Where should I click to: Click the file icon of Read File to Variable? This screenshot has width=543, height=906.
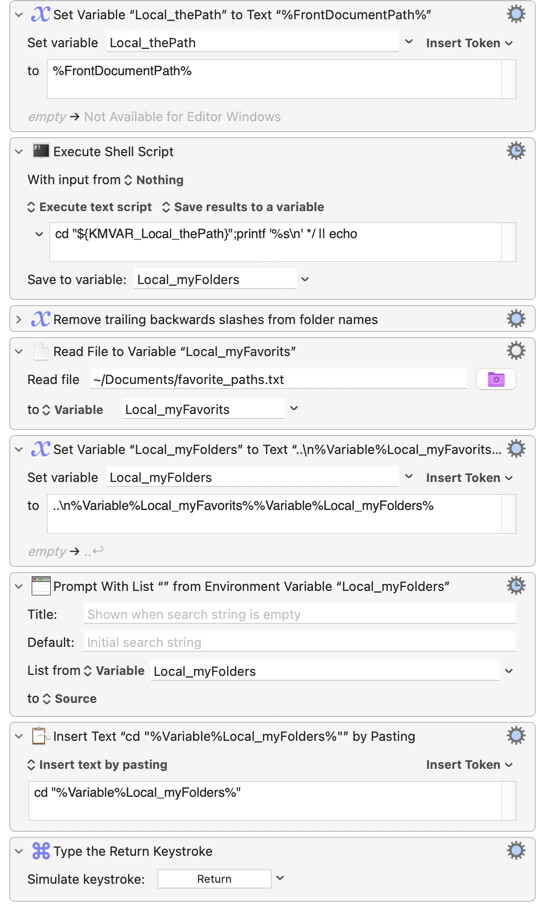(x=40, y=351)
